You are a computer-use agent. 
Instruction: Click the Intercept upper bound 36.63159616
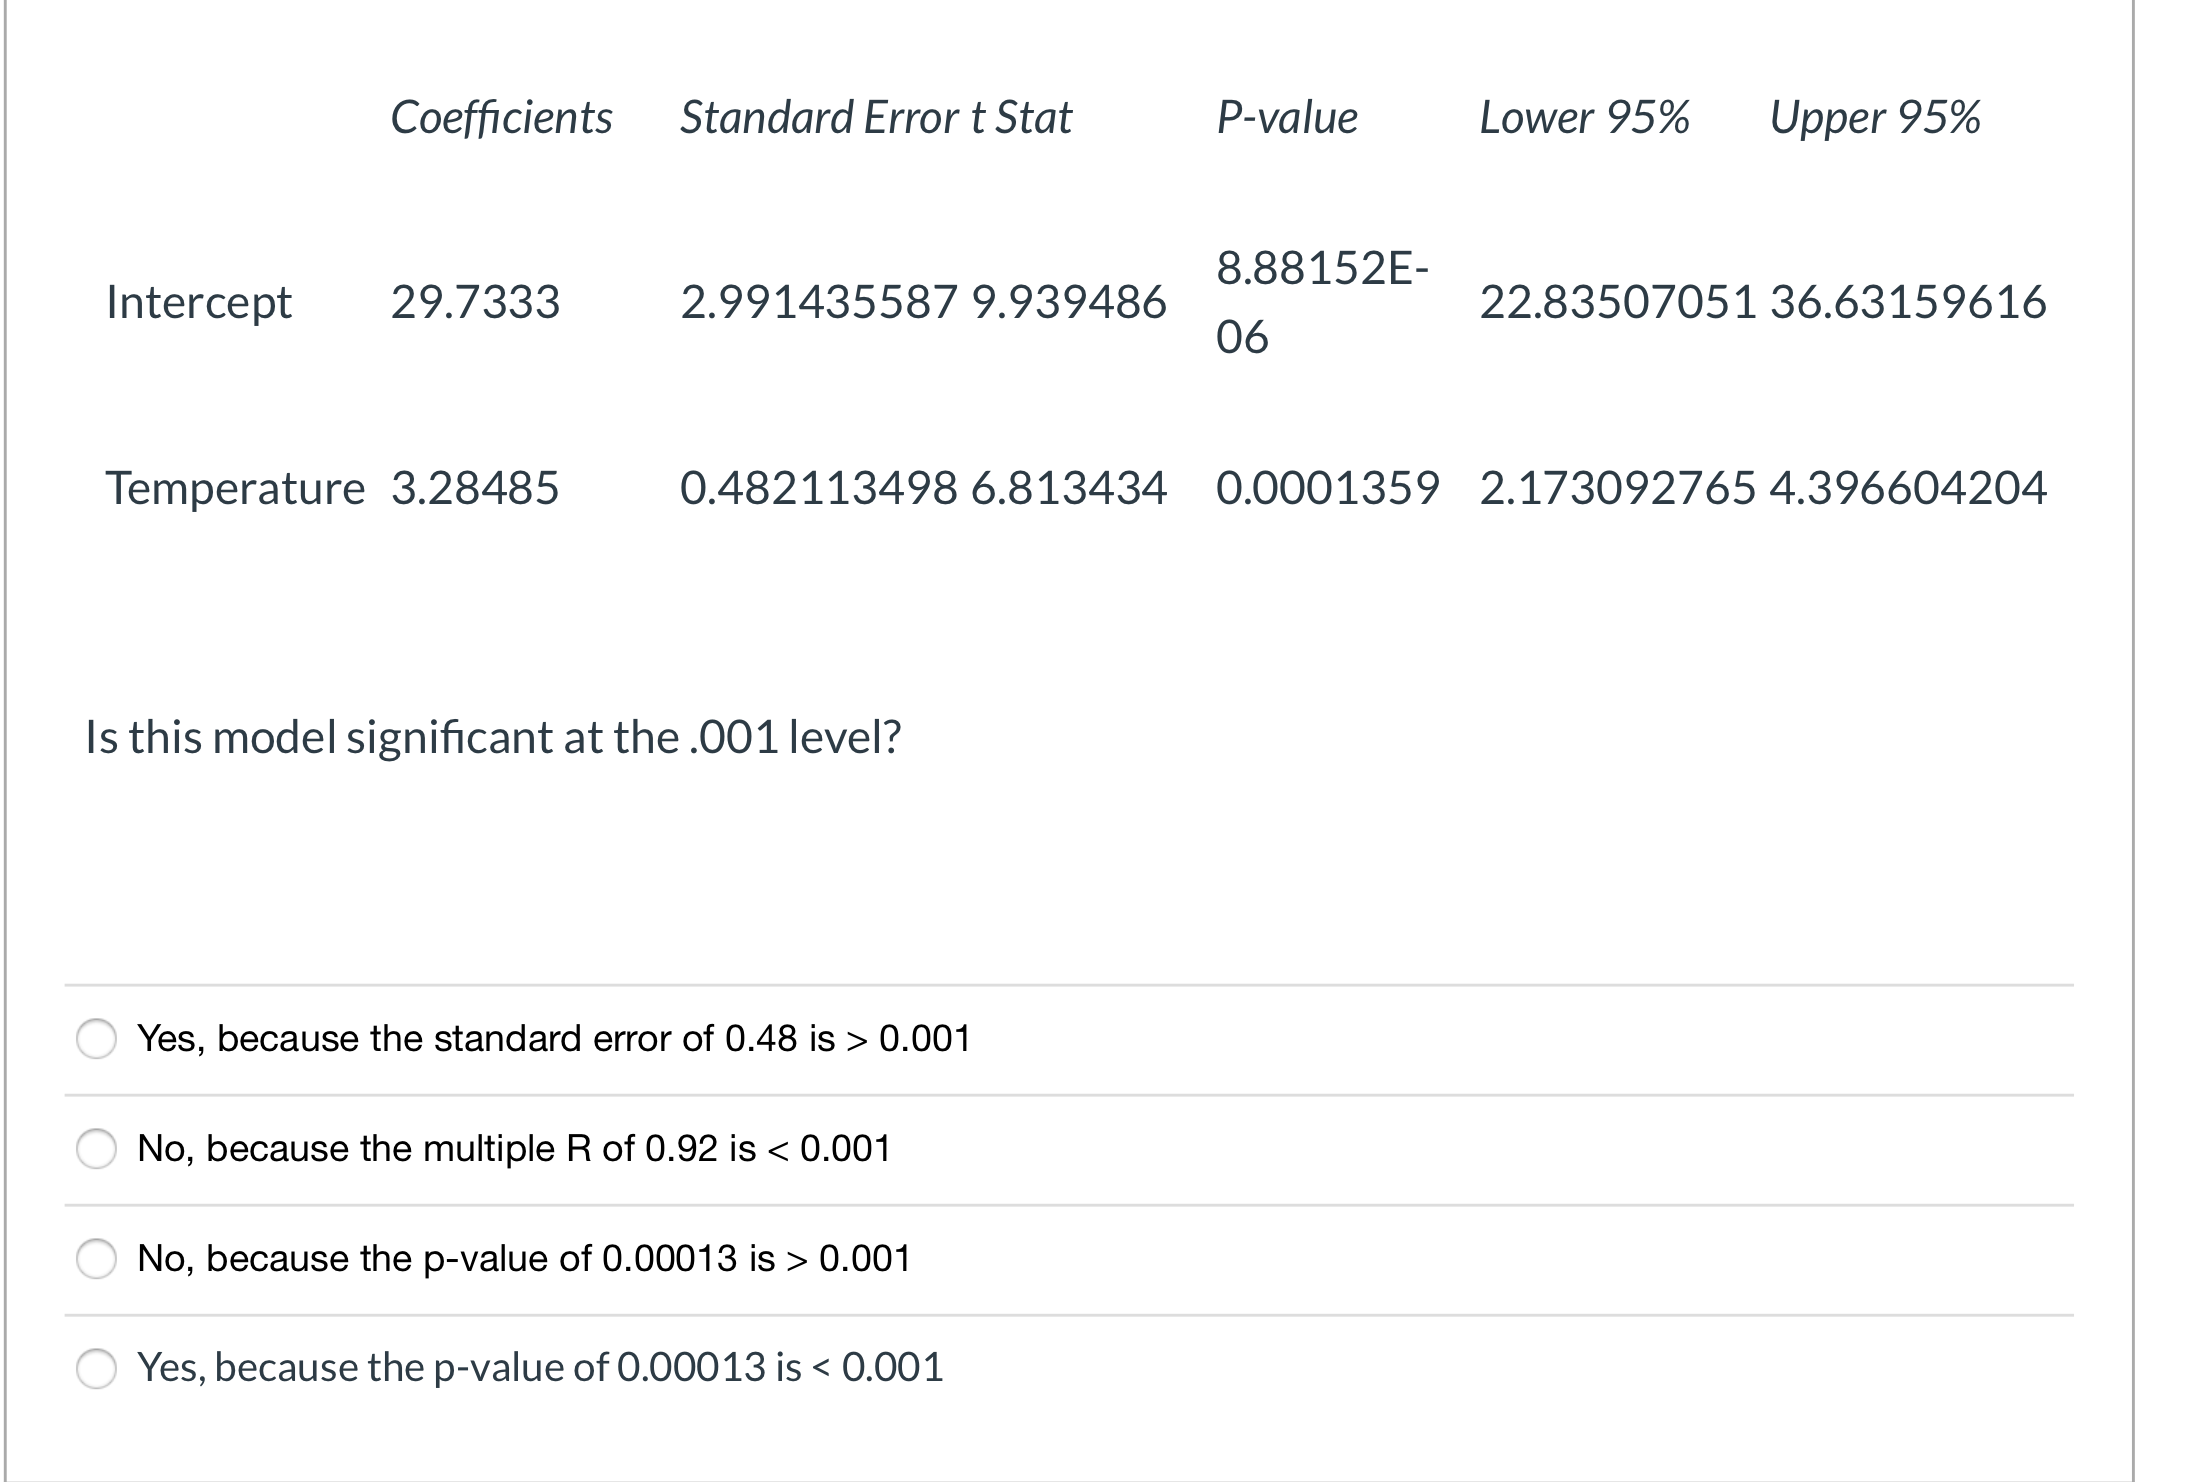pyautogui.click(x=1908, y=302)
